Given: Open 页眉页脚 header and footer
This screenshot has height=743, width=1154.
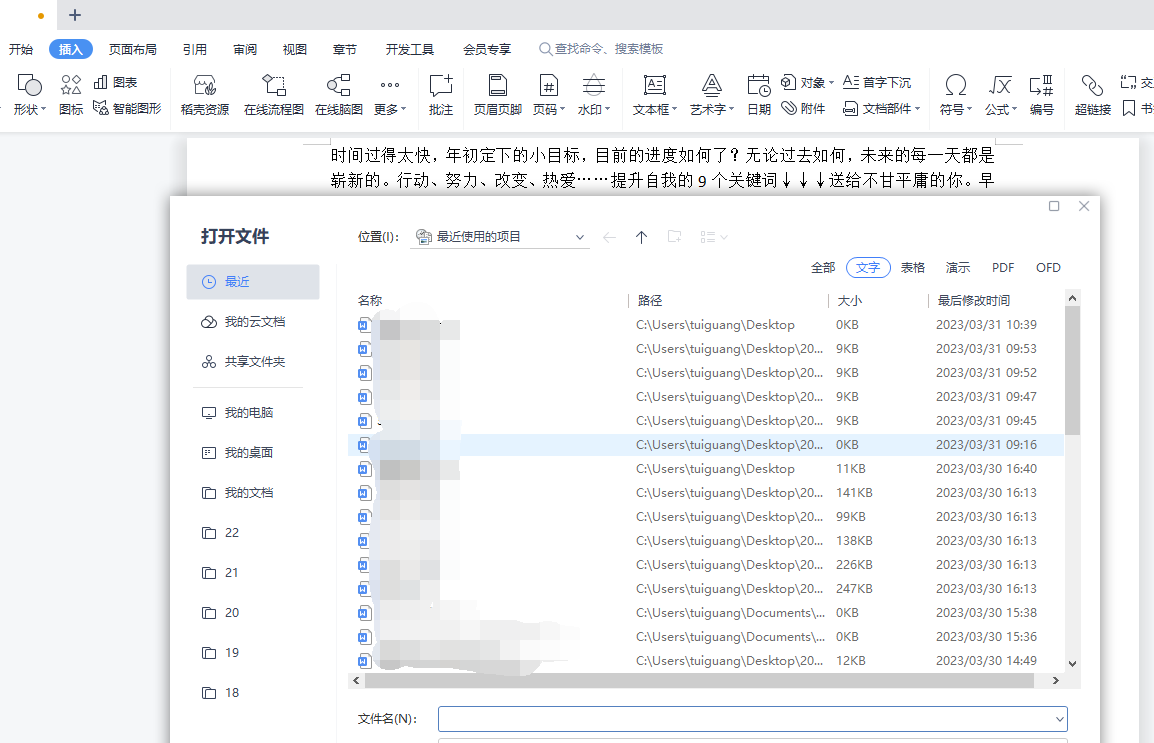Looking at the screenshot, I should [498, 95].
